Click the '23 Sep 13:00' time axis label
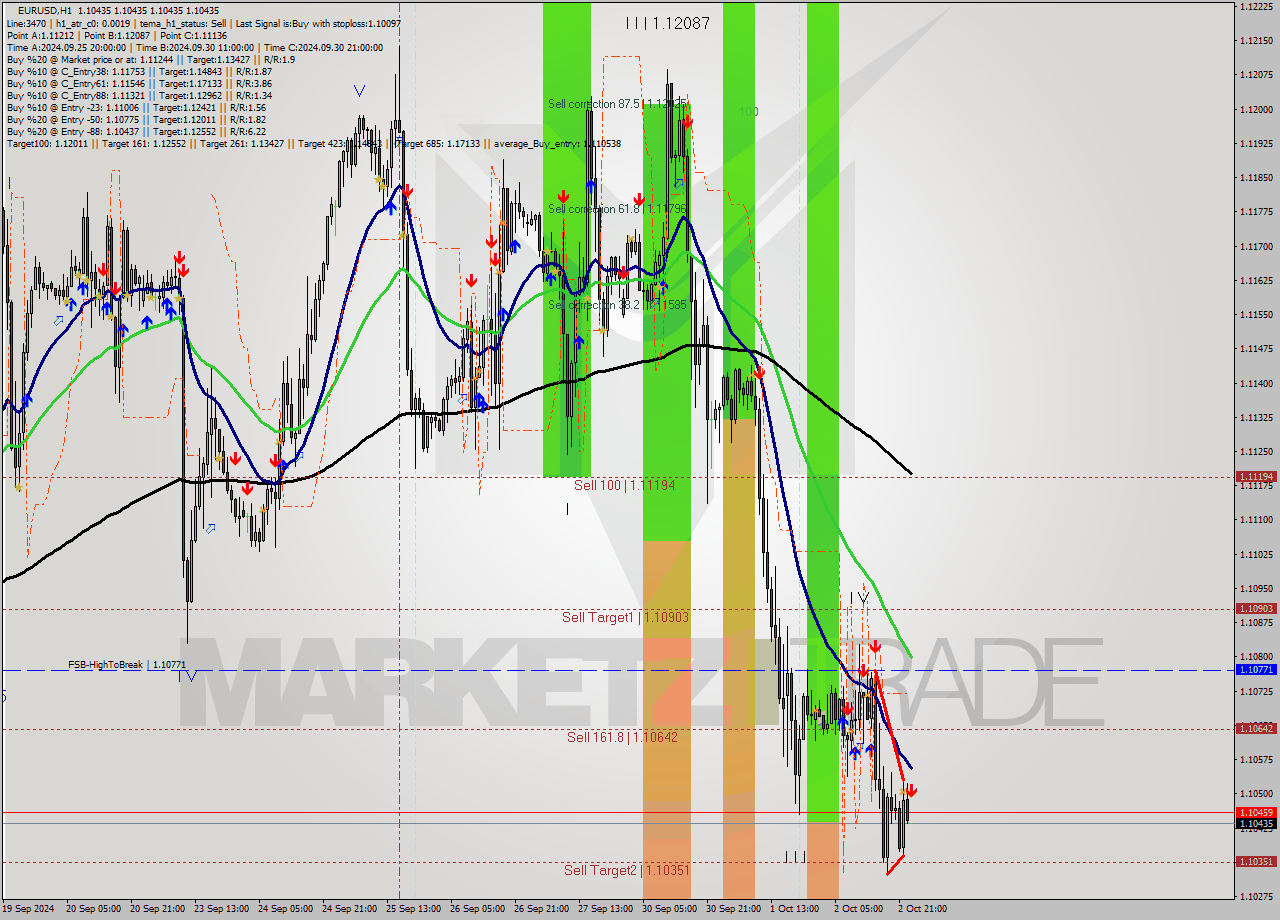This screenshot has width=1280, height=920. pos(222,909)
